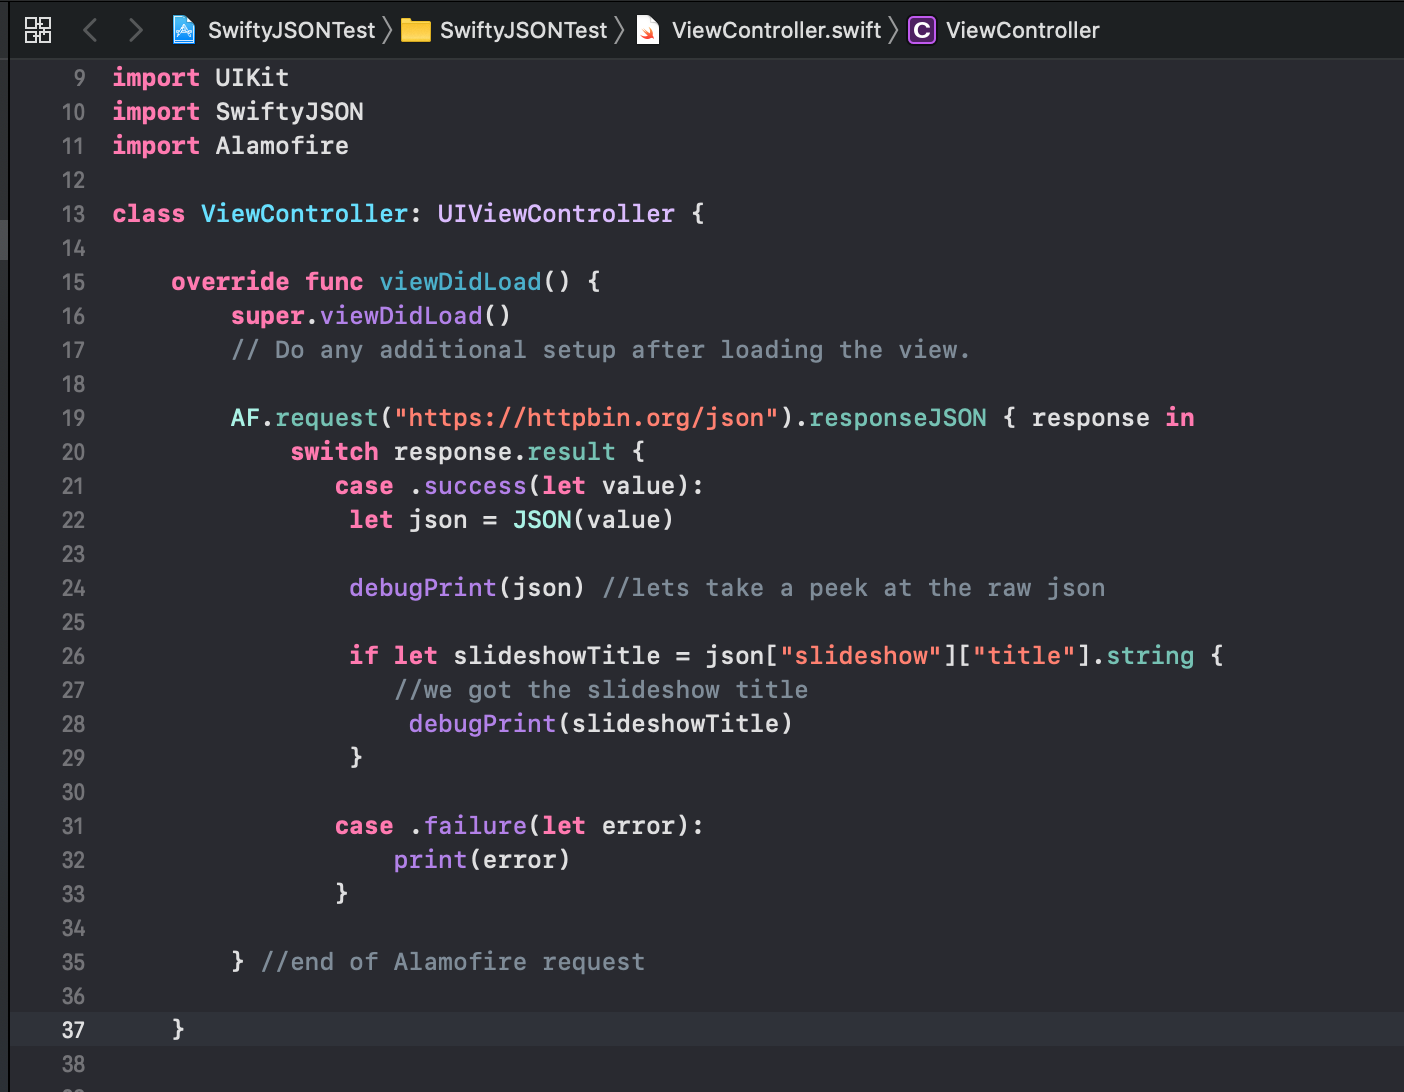Viewport: 1404px width, 1092px height.
Task: Click line number 37 in gutter
Action: pyautogui.click(x=73, y=1030)
